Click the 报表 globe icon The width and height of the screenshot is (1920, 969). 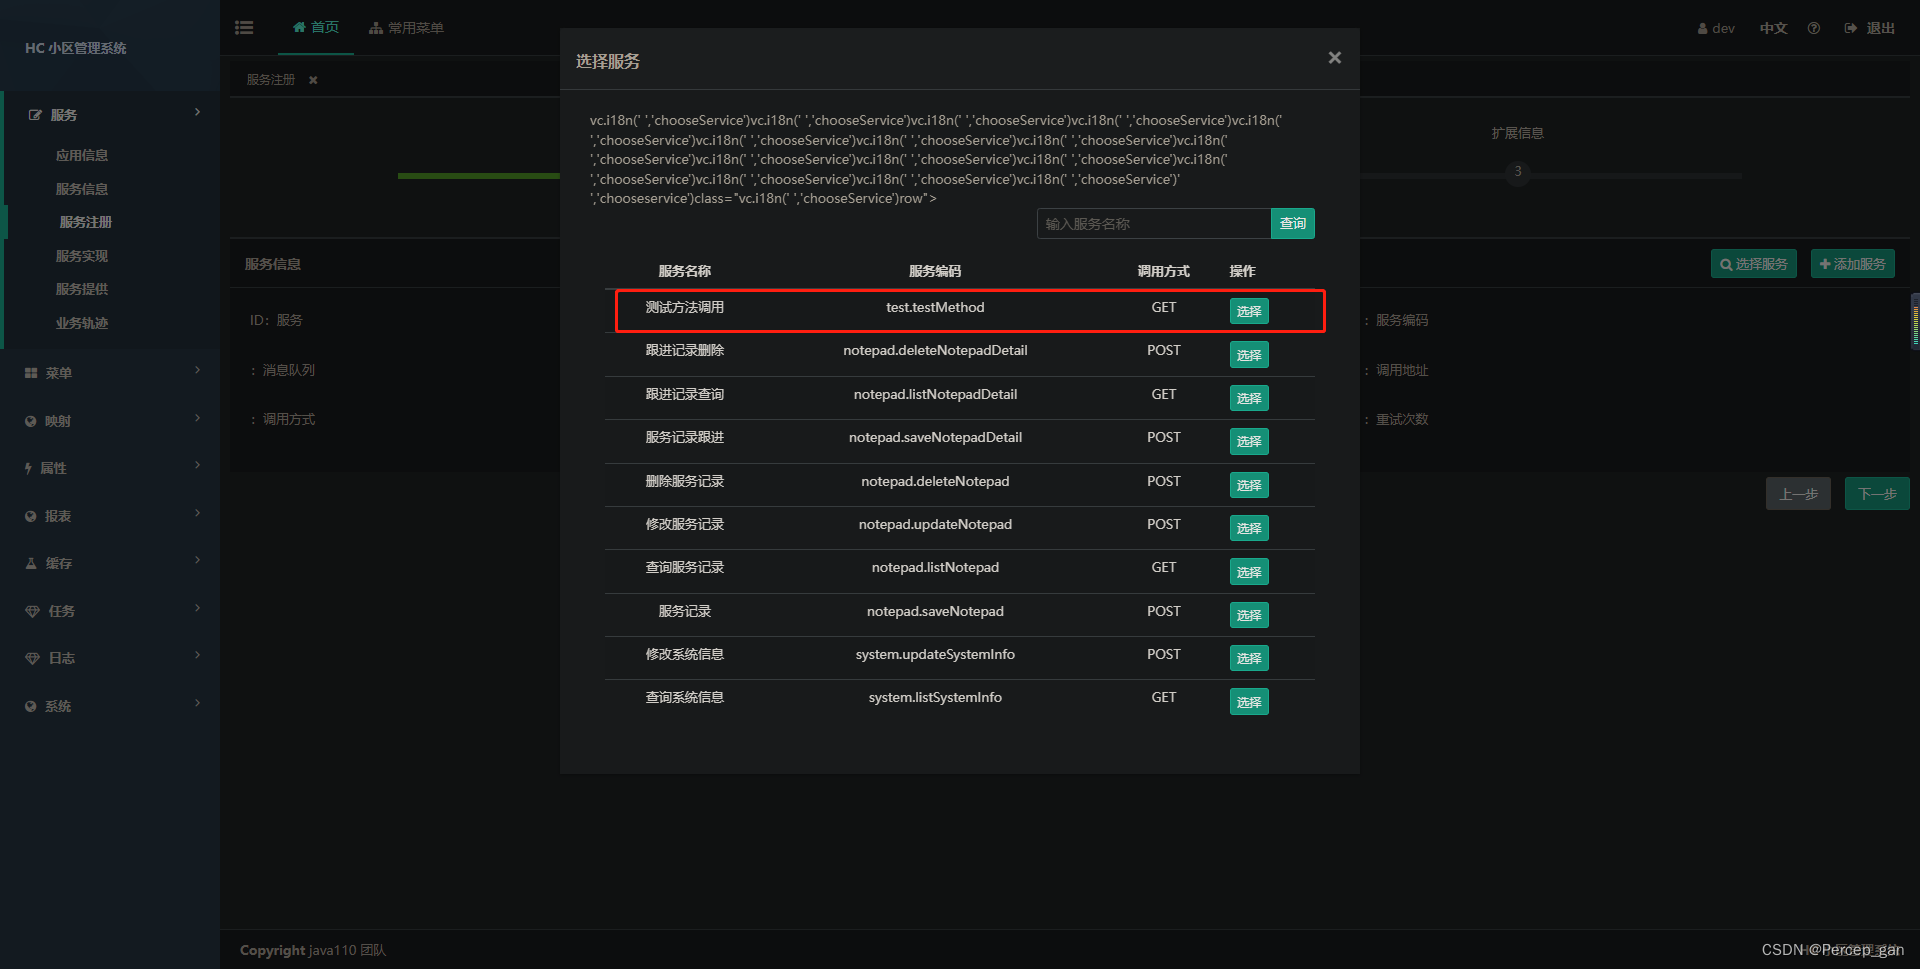tap(31, 516)
